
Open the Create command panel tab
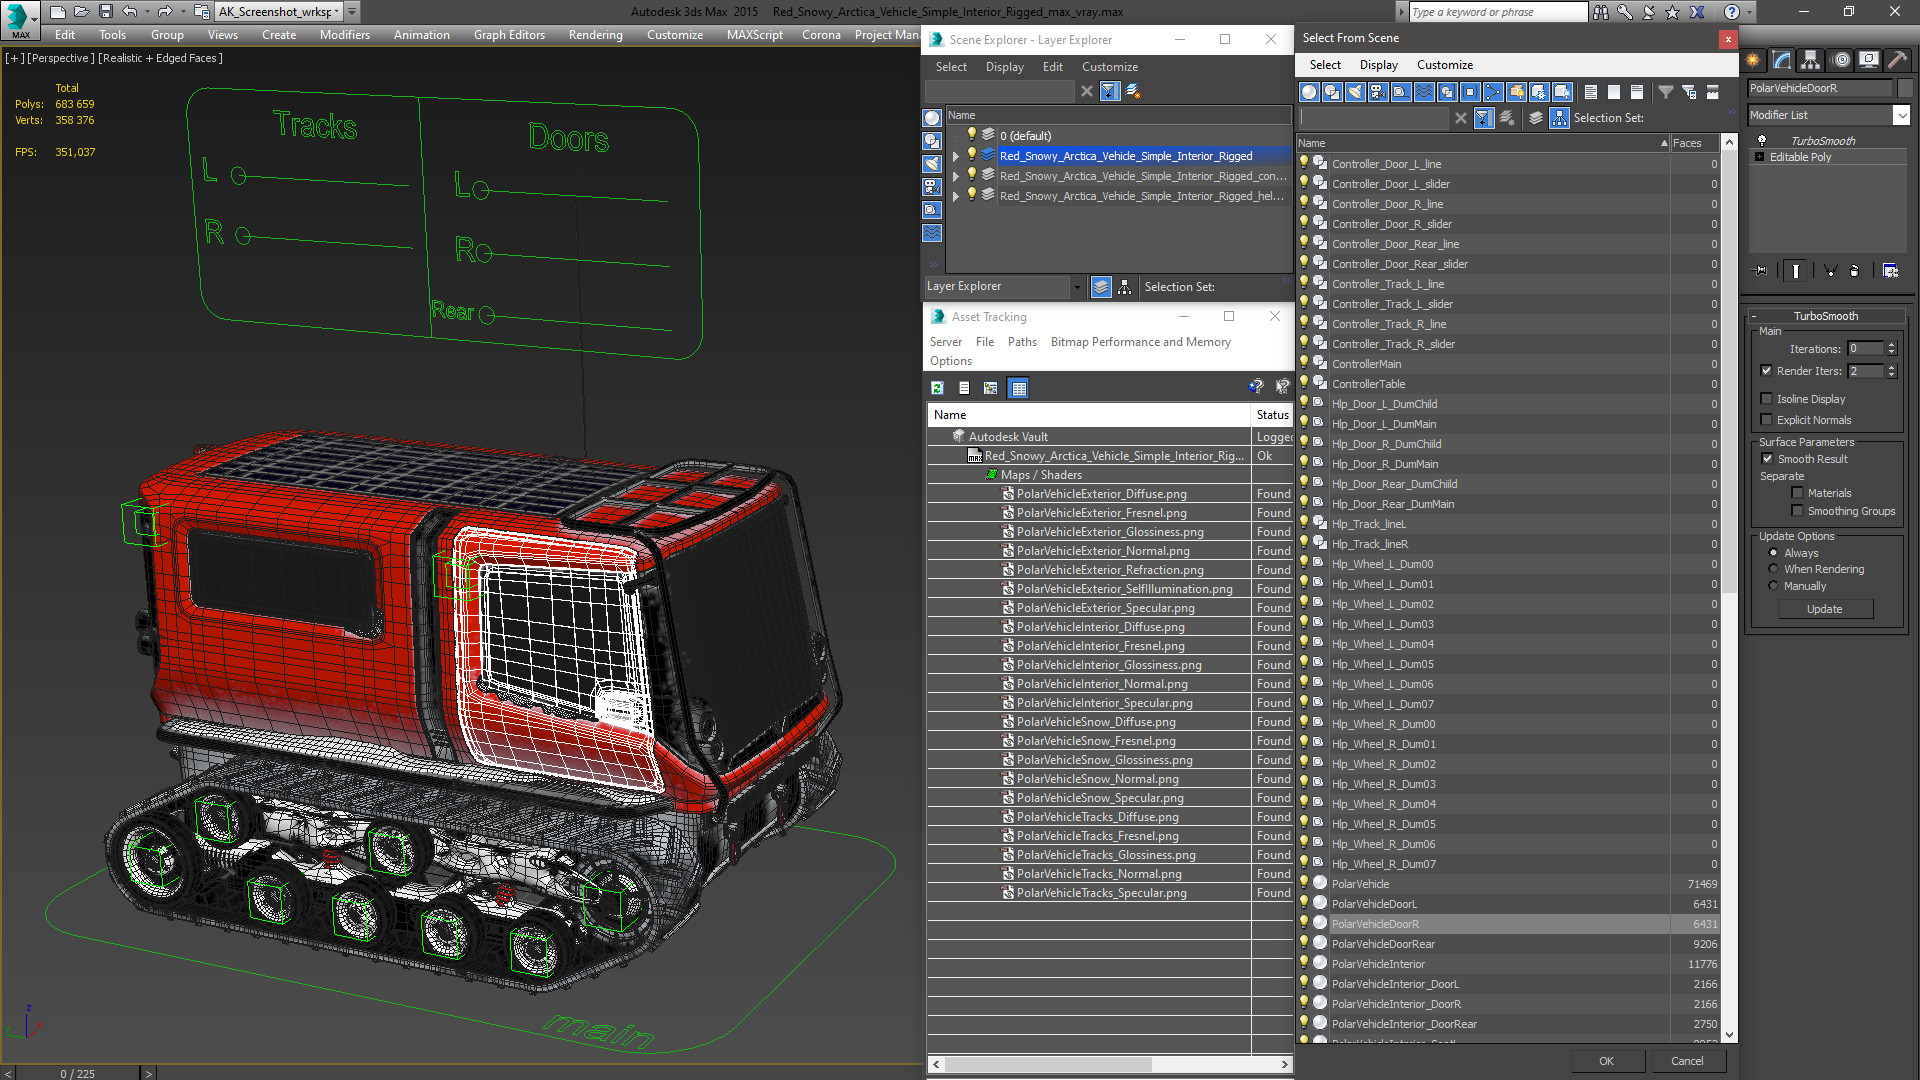click(x=1753, y=61)
